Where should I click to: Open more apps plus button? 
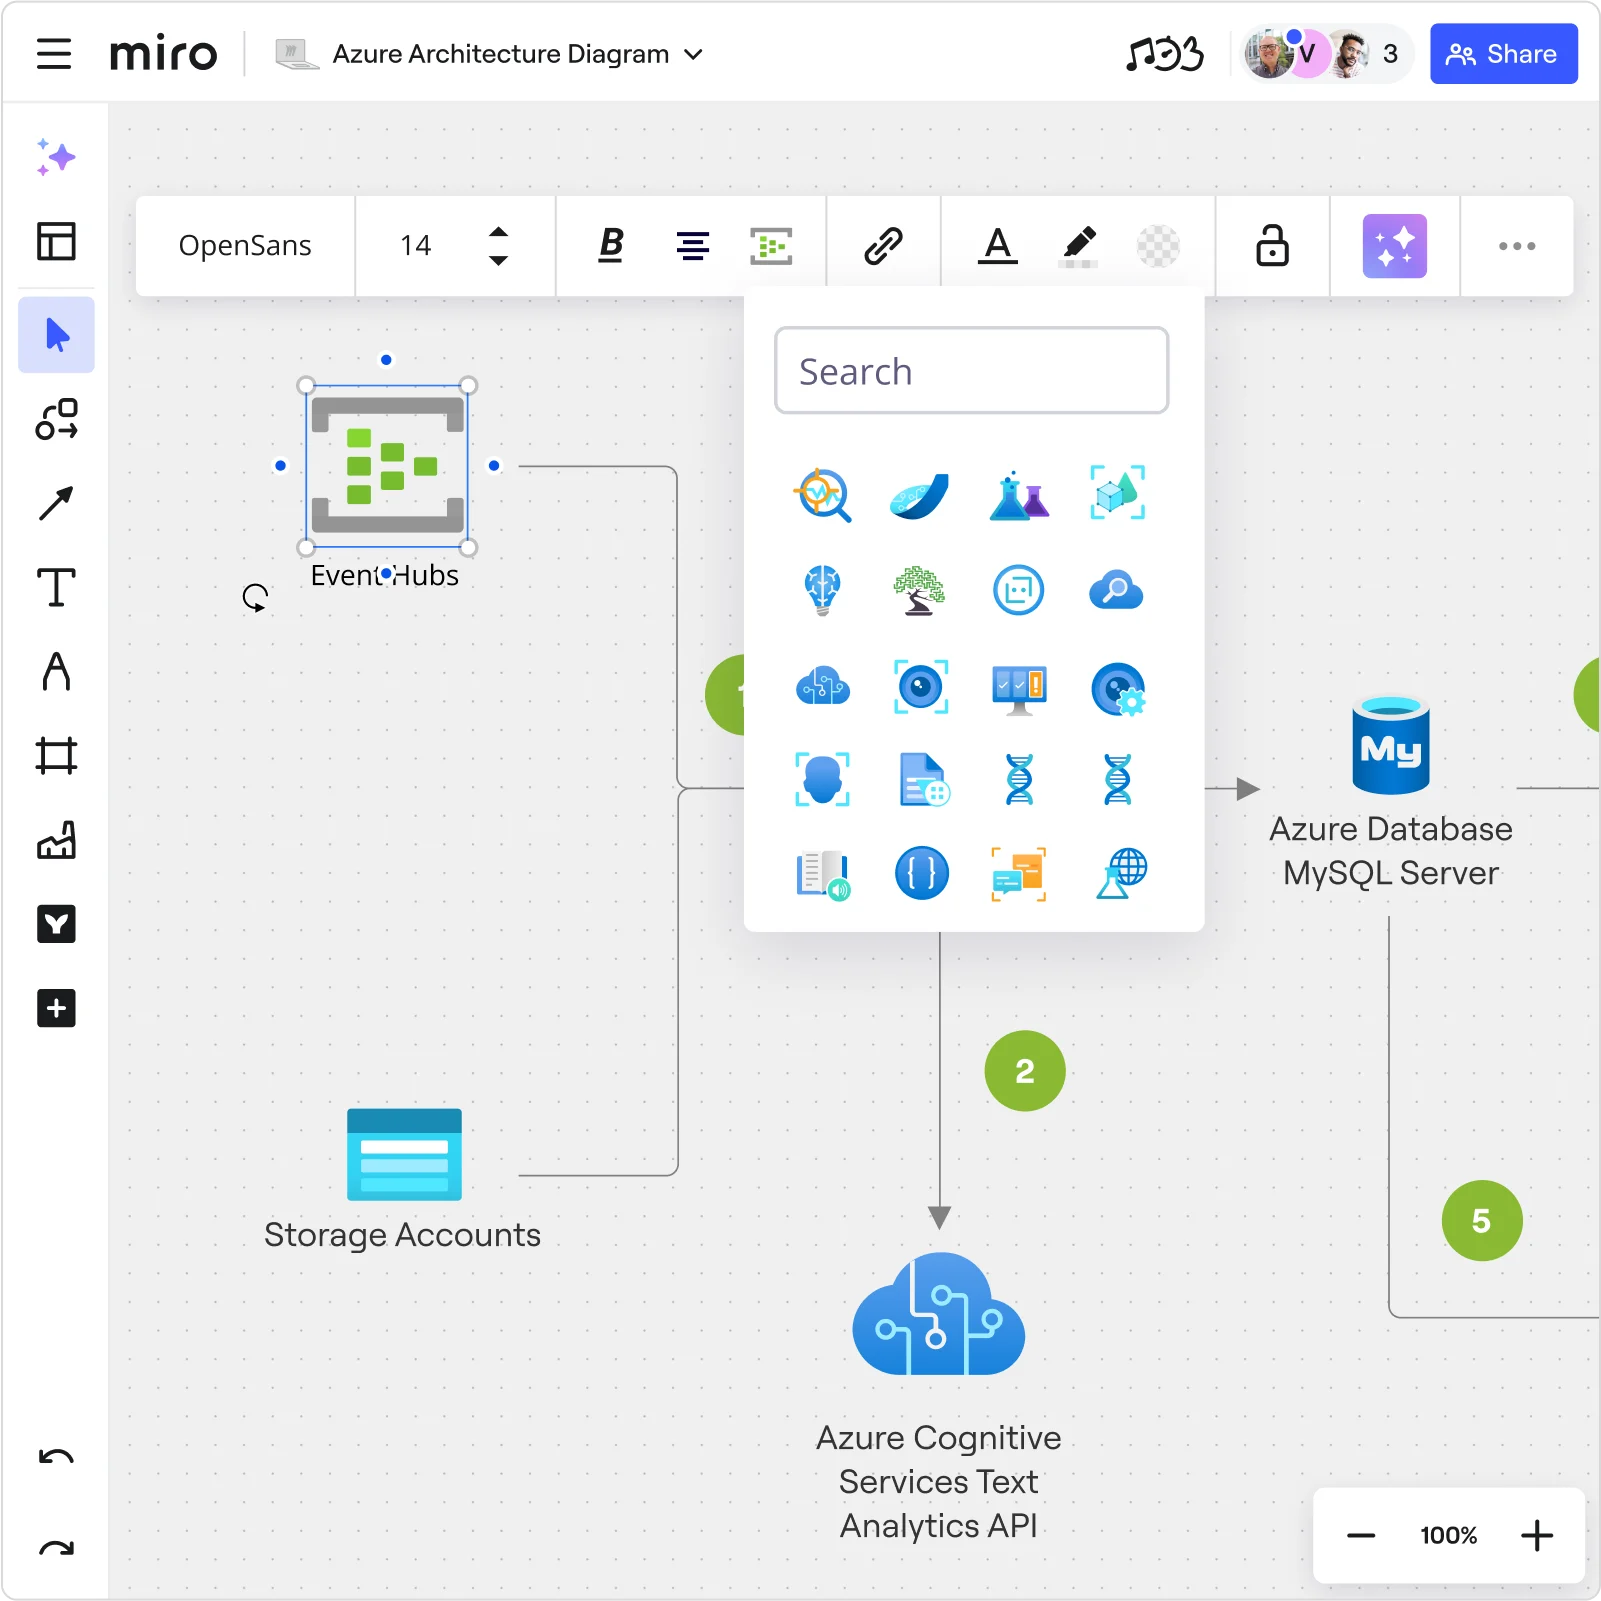(x=56, y=1008)
